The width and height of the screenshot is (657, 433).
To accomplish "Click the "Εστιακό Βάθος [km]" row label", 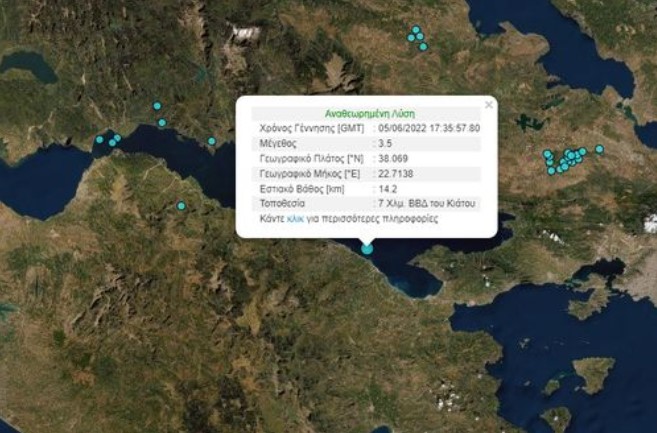I will tap(301, 188).
